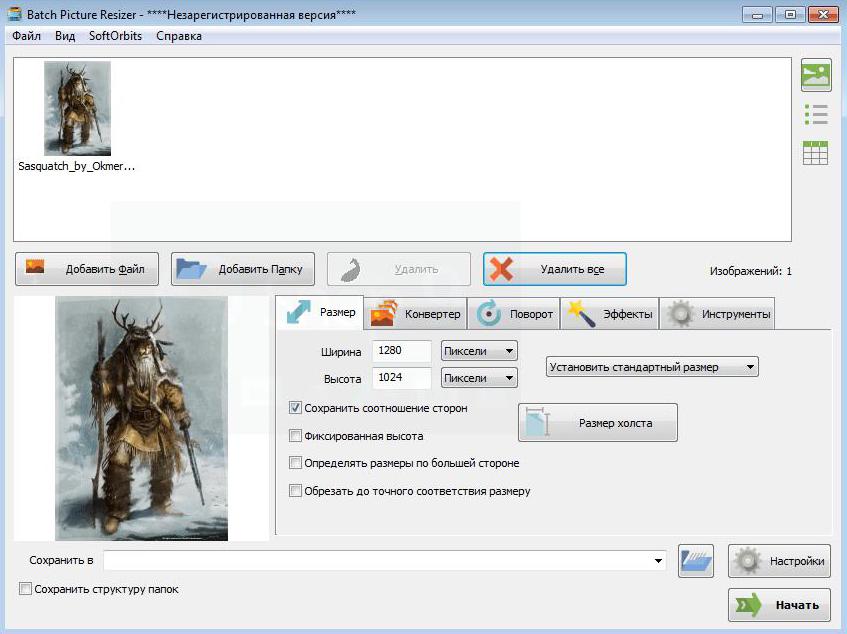Viewport: 847px width, 634px height.
Task: Click the Batch Picture Resizer title icon
Action: click(14, 14)
